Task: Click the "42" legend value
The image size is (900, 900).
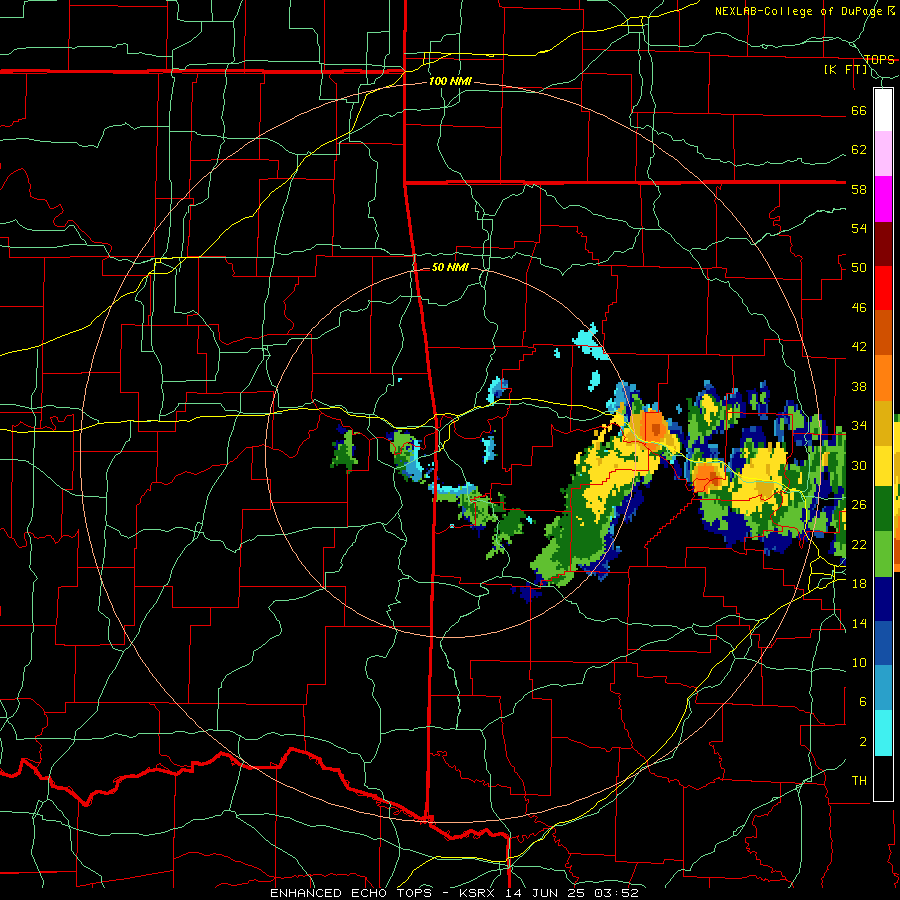Action: pos(859,347)
